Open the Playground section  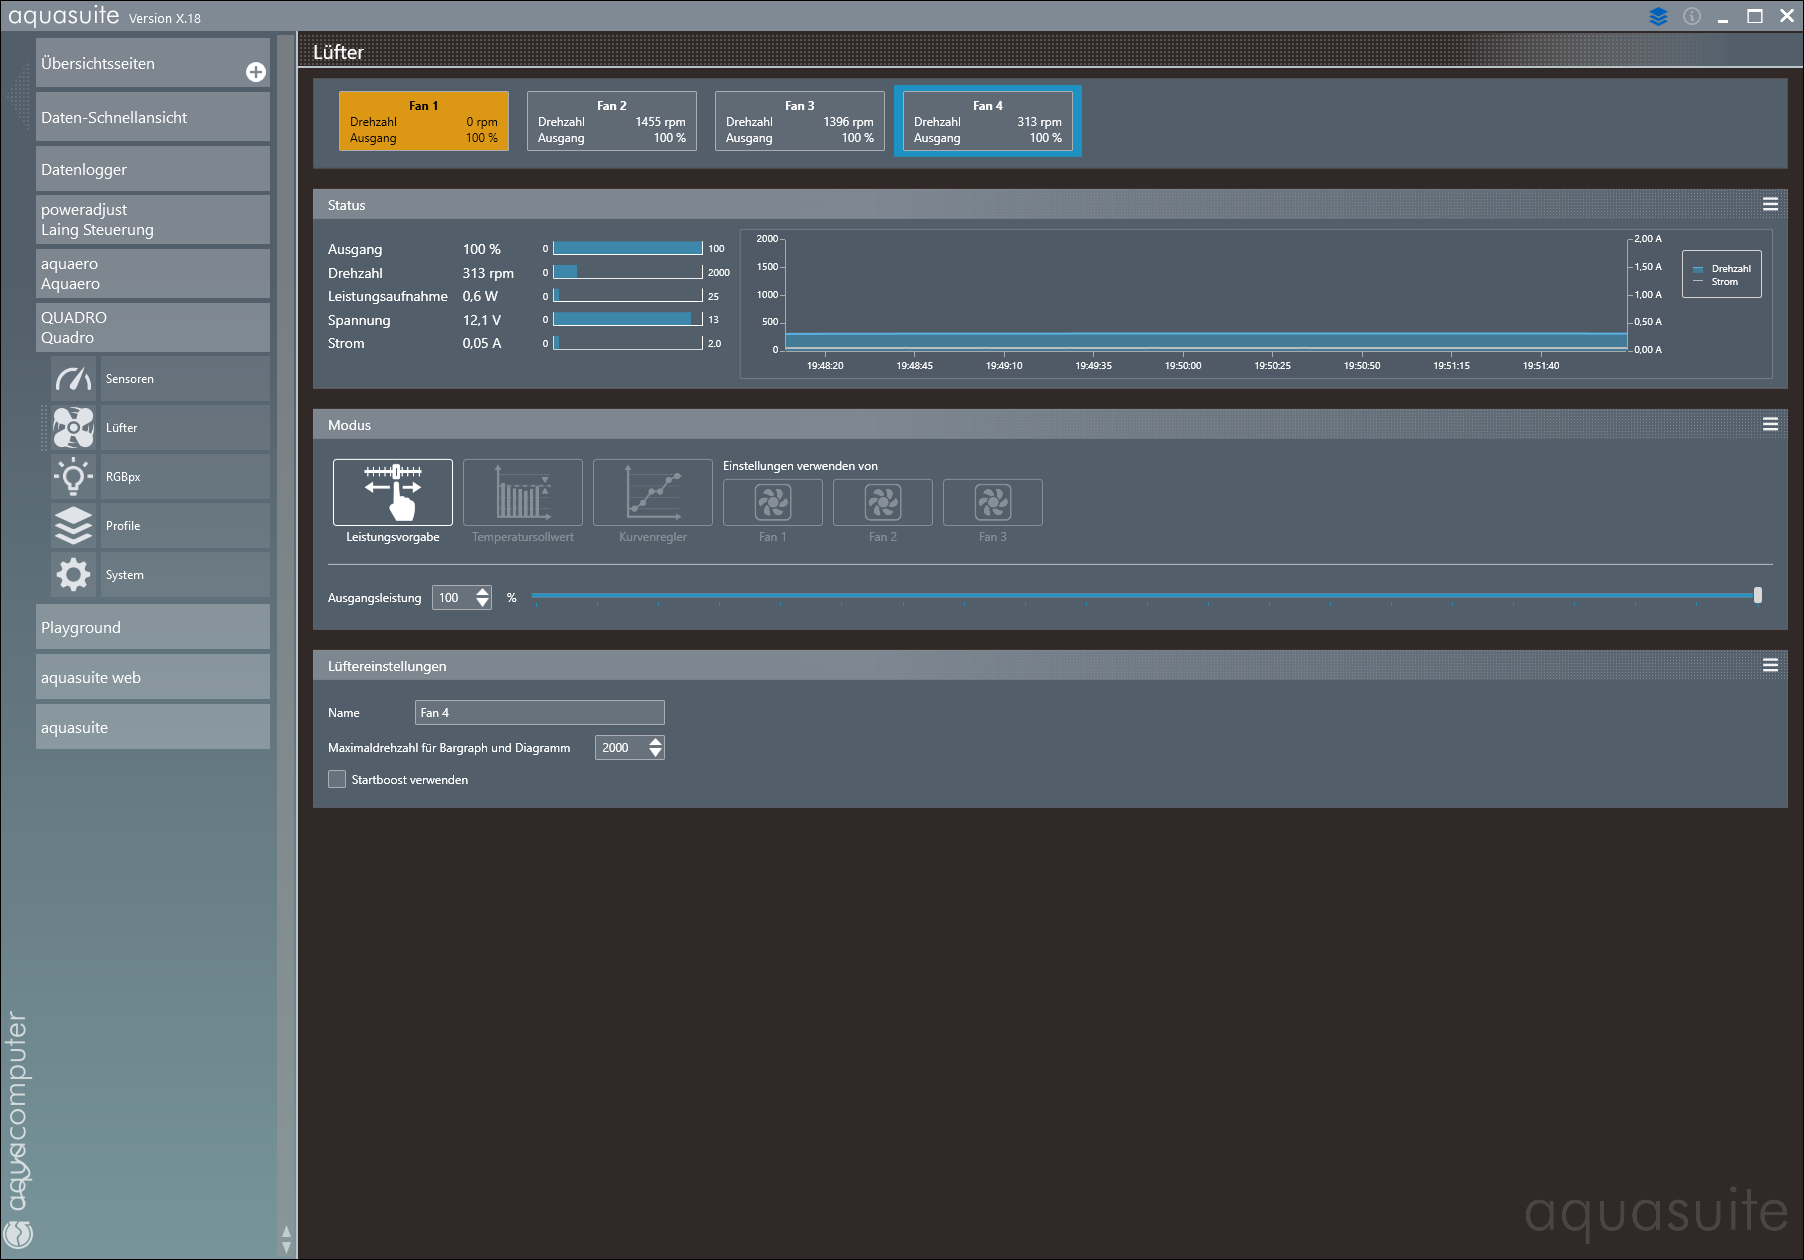(152, 627)
